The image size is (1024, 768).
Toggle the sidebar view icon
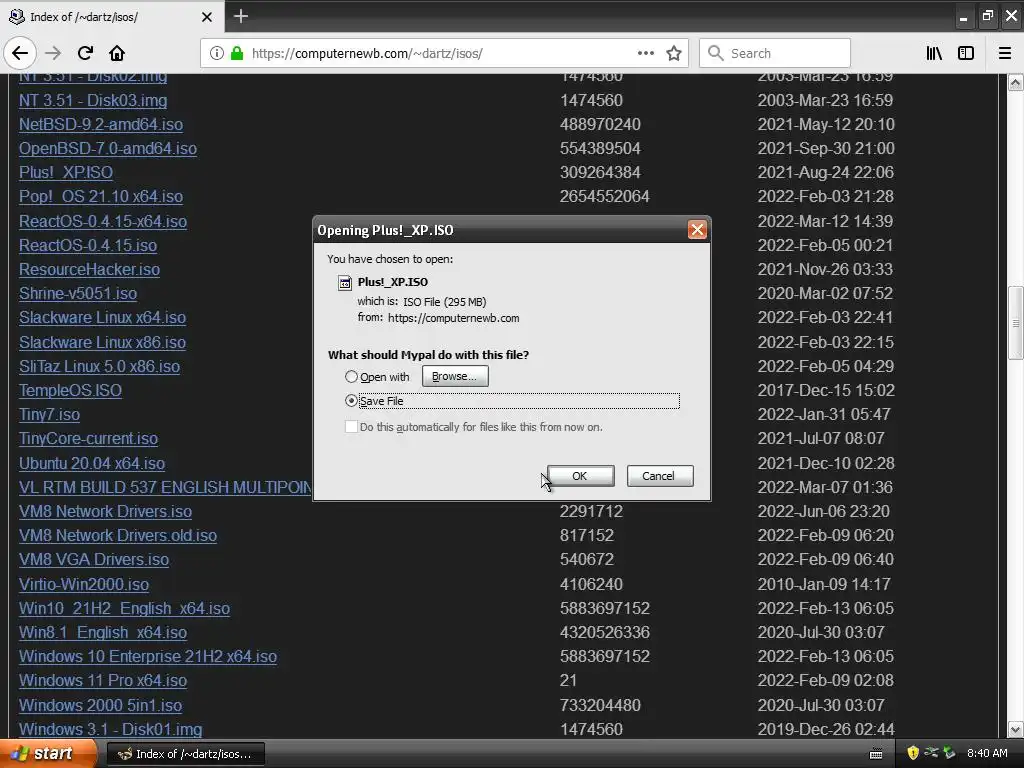[966, 53]
